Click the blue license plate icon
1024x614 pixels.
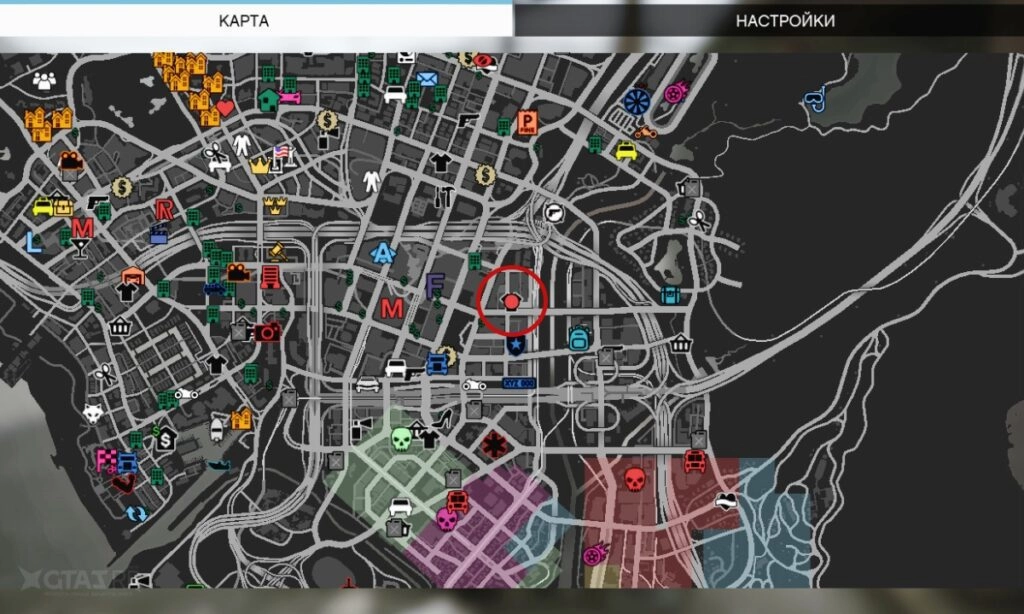(x=518, y=383)
